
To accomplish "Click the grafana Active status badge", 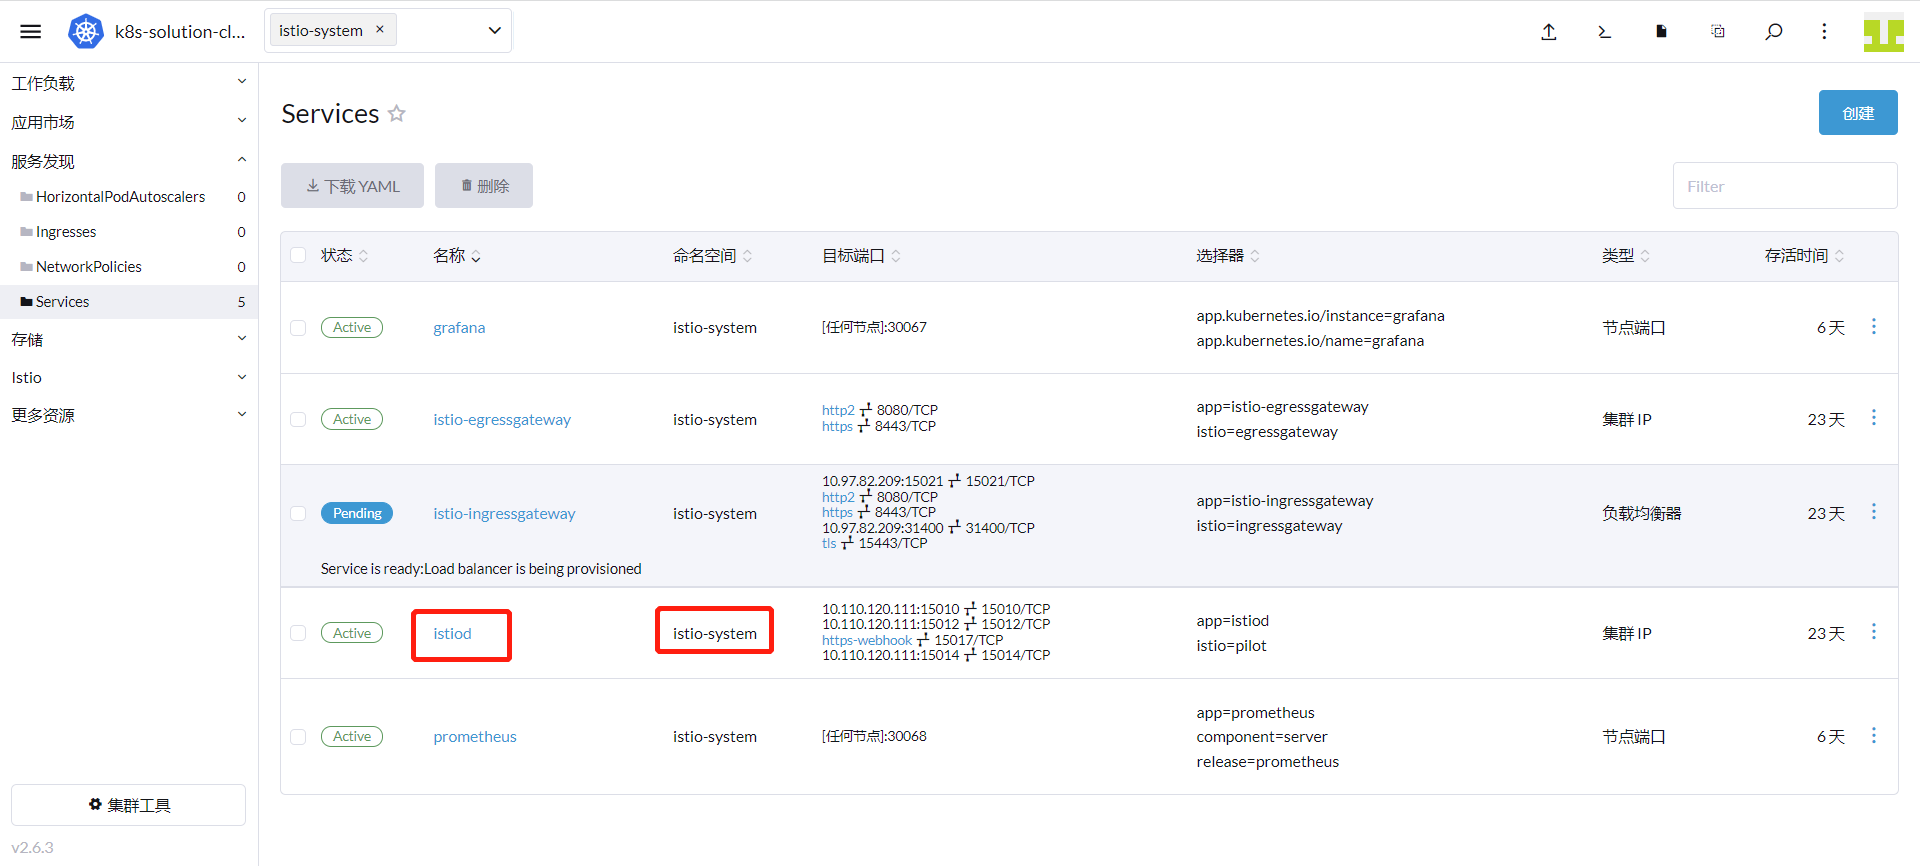I will click(x=352, y=328).
